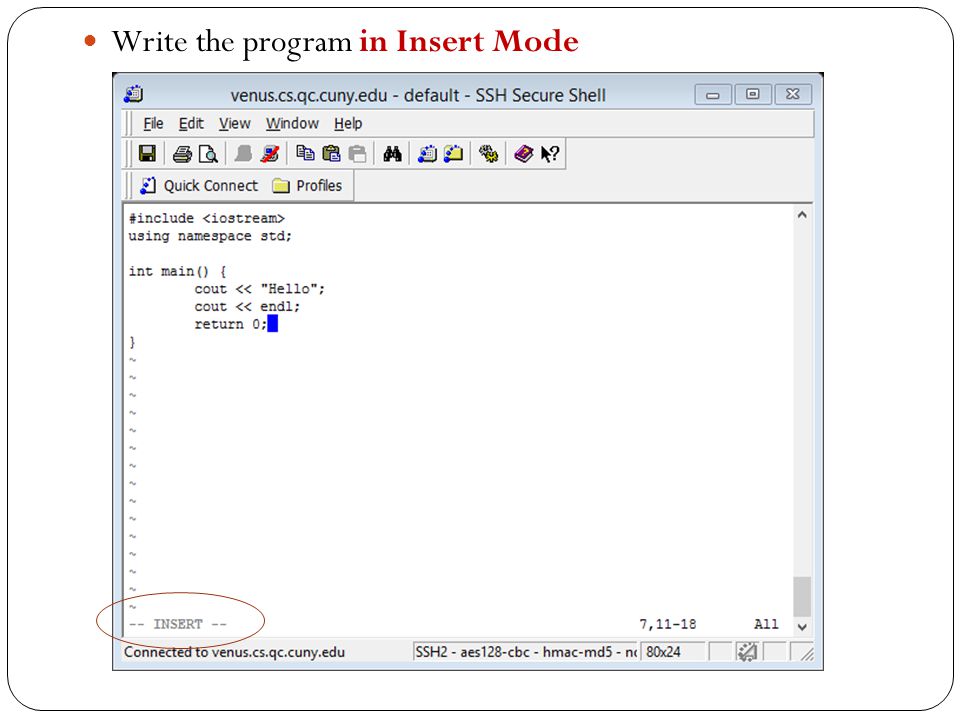Click the 'SSH2 - aes128-cbc' status field

[x=526, y=653]
